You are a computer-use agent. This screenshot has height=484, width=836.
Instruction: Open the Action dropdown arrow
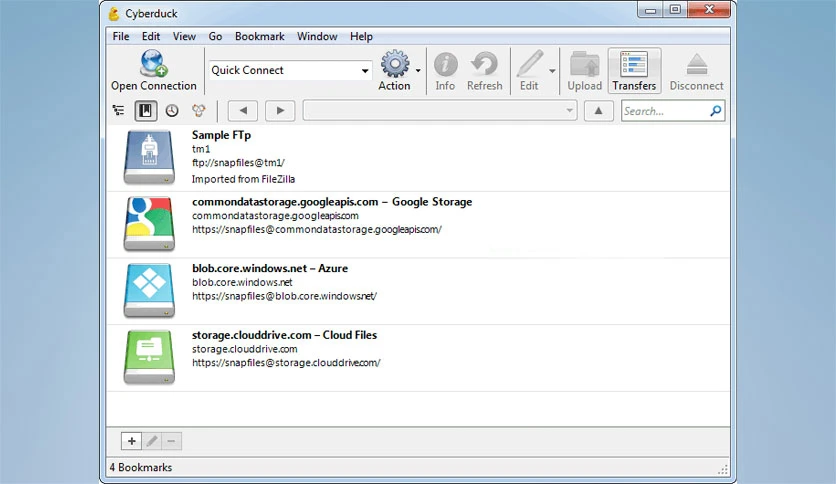(418, 70)
